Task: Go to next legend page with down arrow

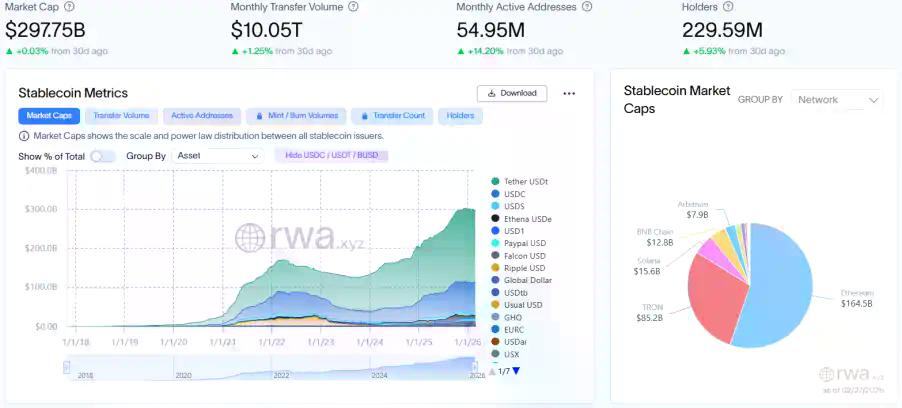Action: pyautogui.click(x=516, y=371)
